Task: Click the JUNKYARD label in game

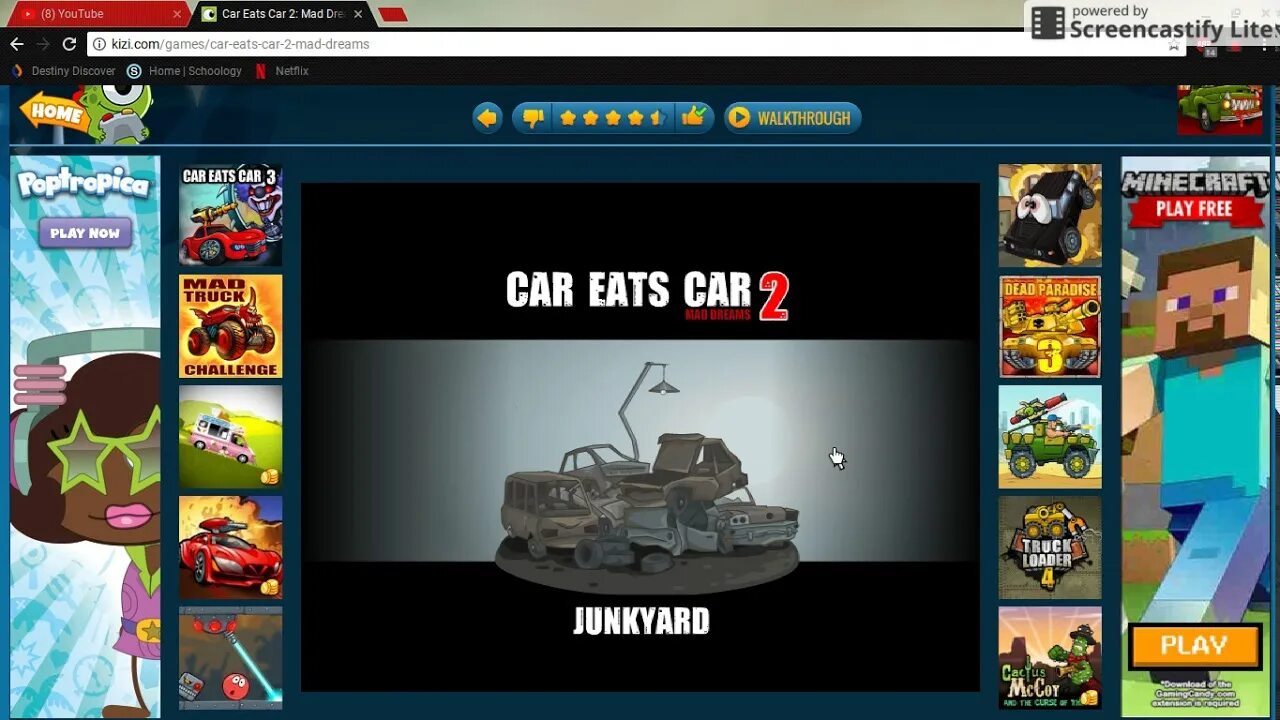Action: coord(641,621)
